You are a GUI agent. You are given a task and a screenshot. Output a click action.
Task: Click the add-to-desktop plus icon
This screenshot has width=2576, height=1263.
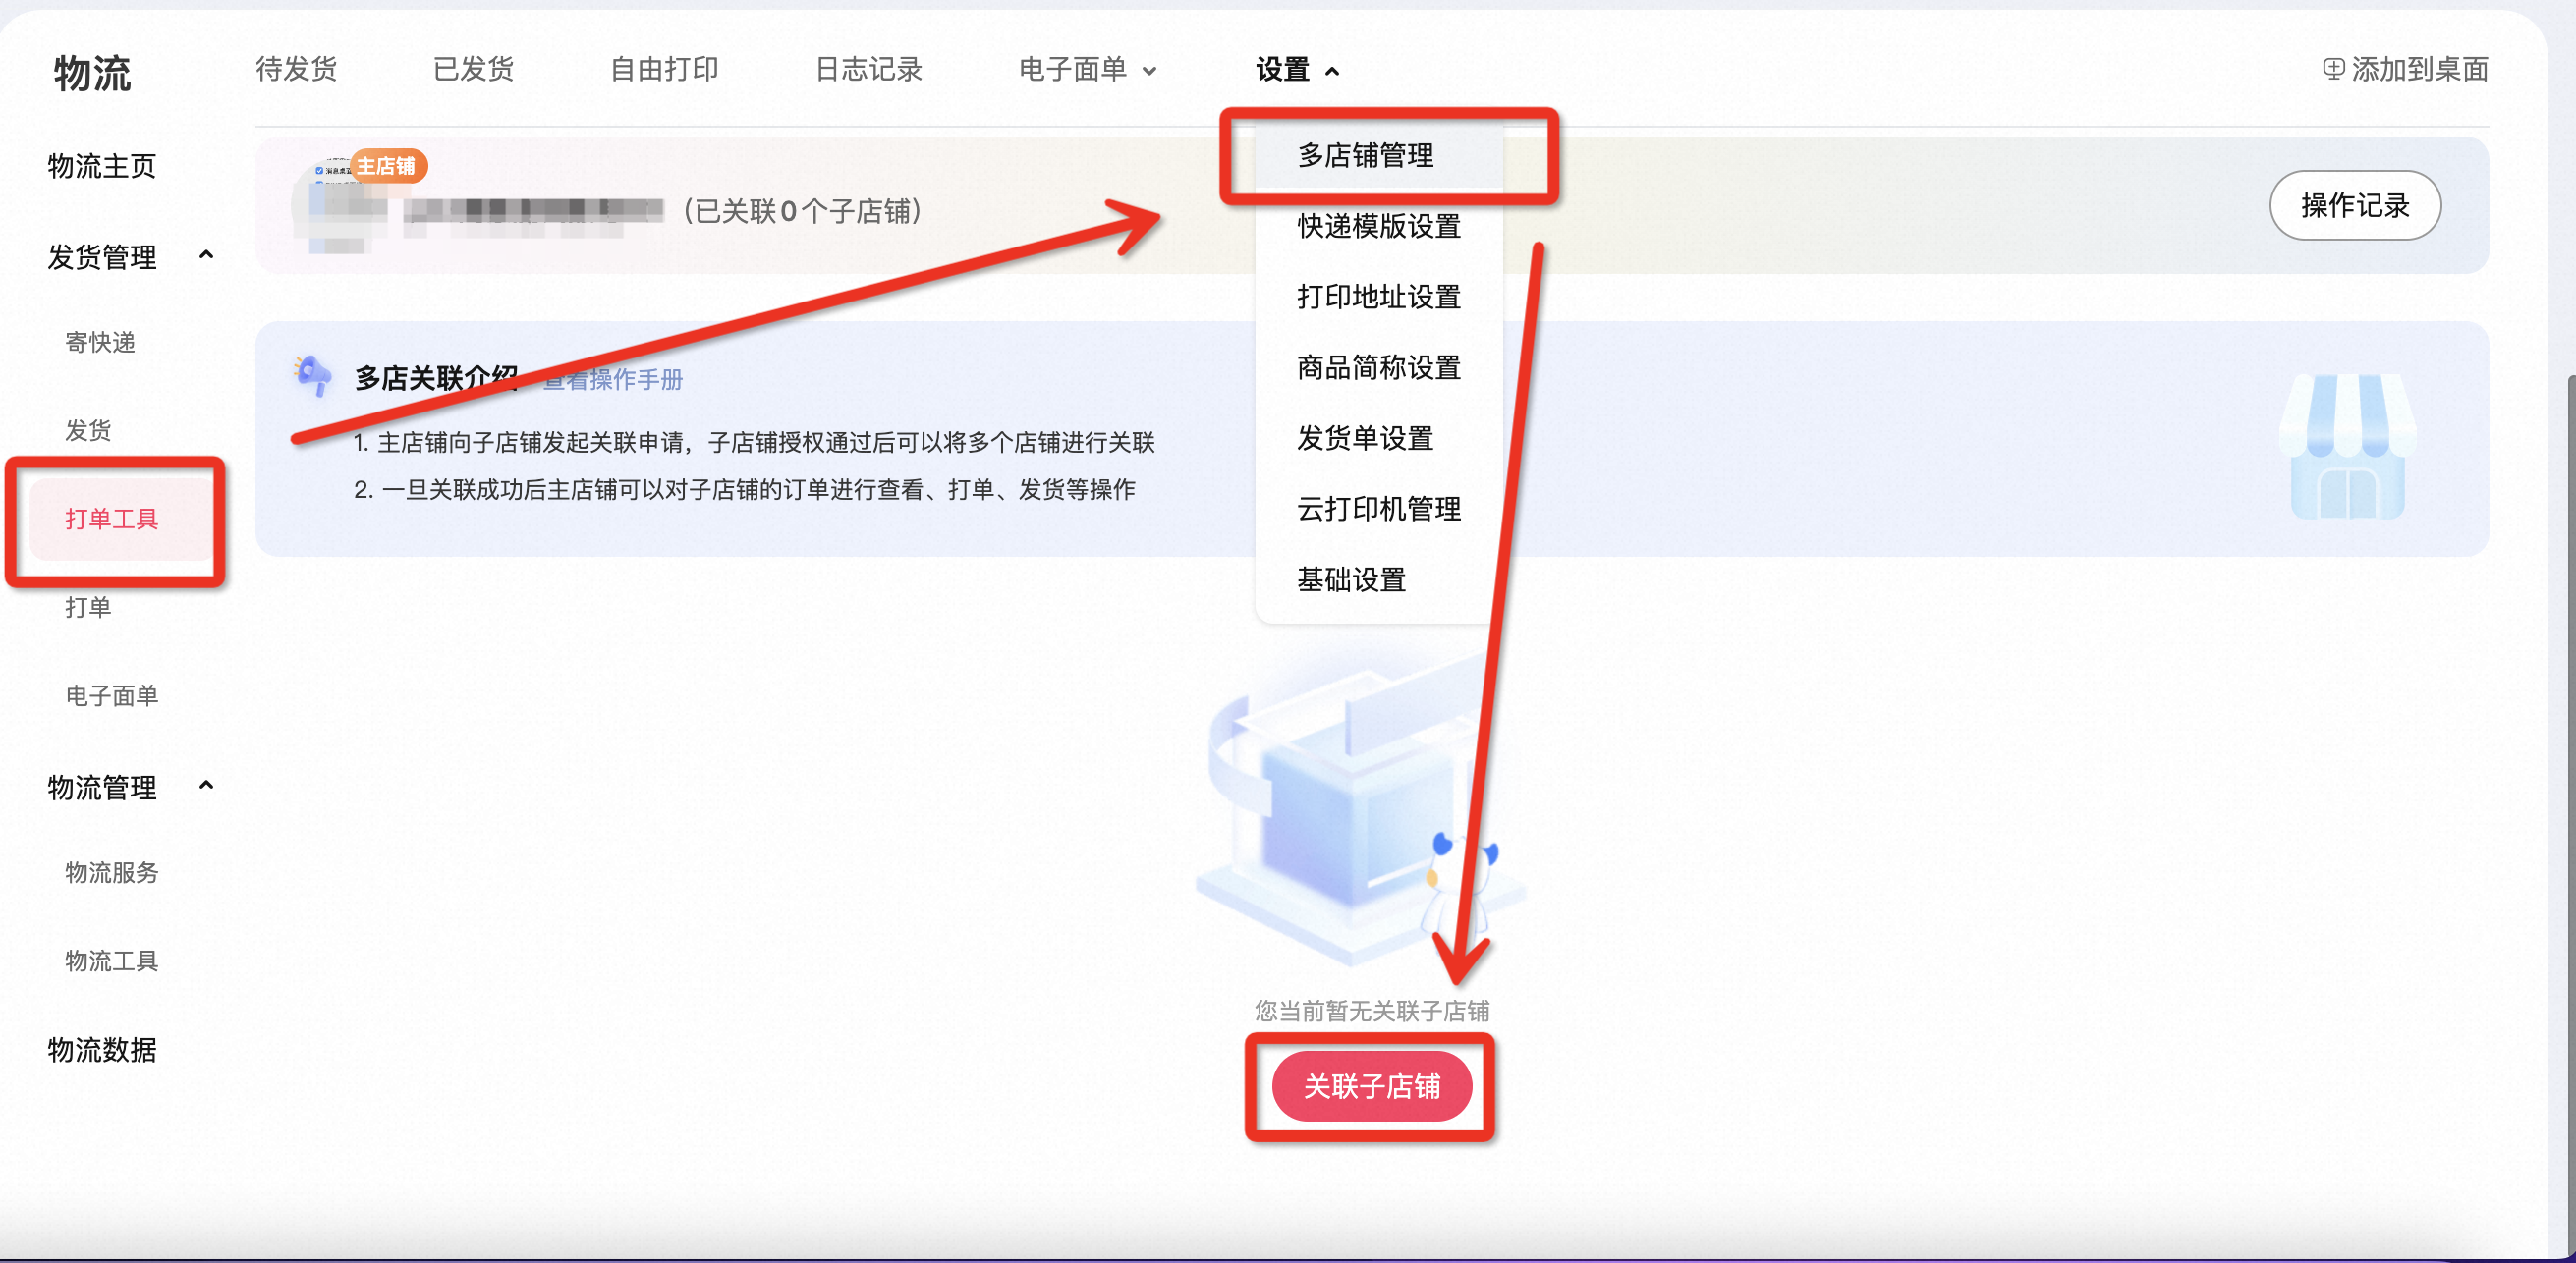2333,69
